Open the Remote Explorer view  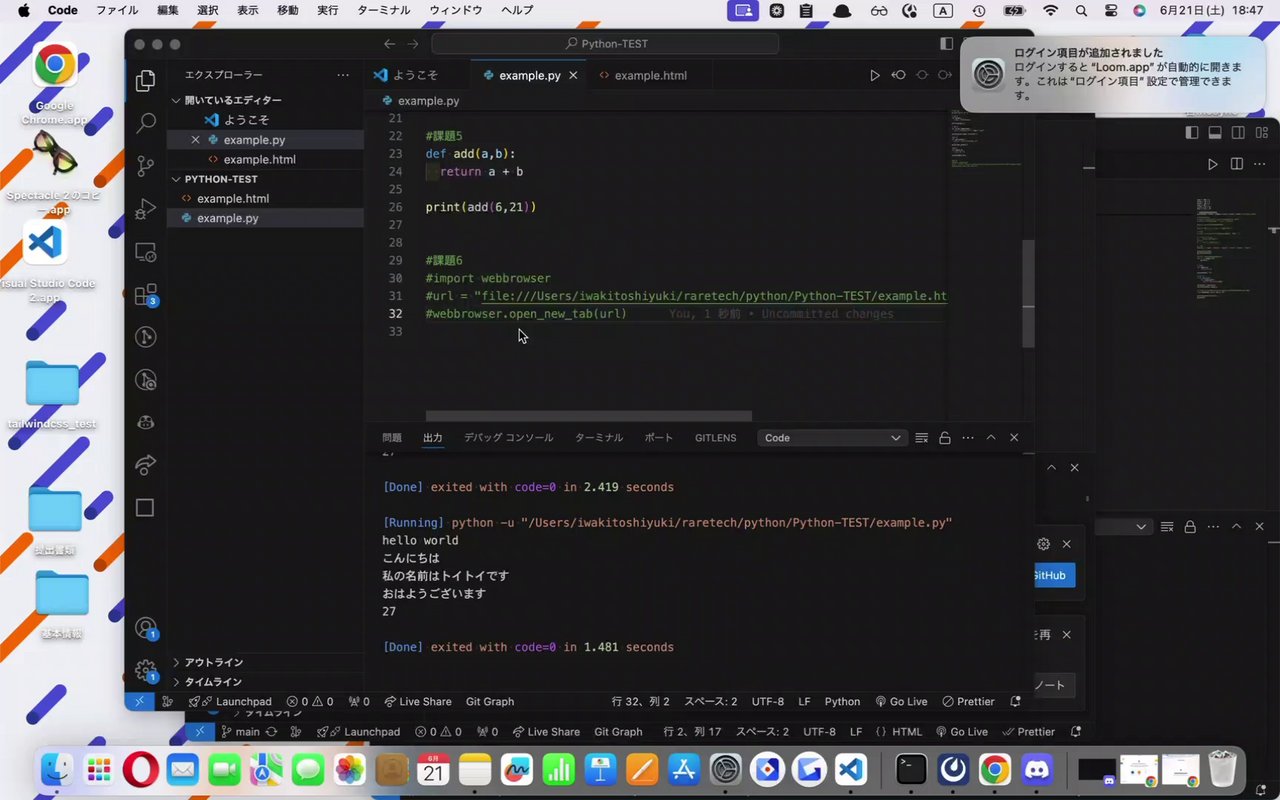click(x=146, y=252)
